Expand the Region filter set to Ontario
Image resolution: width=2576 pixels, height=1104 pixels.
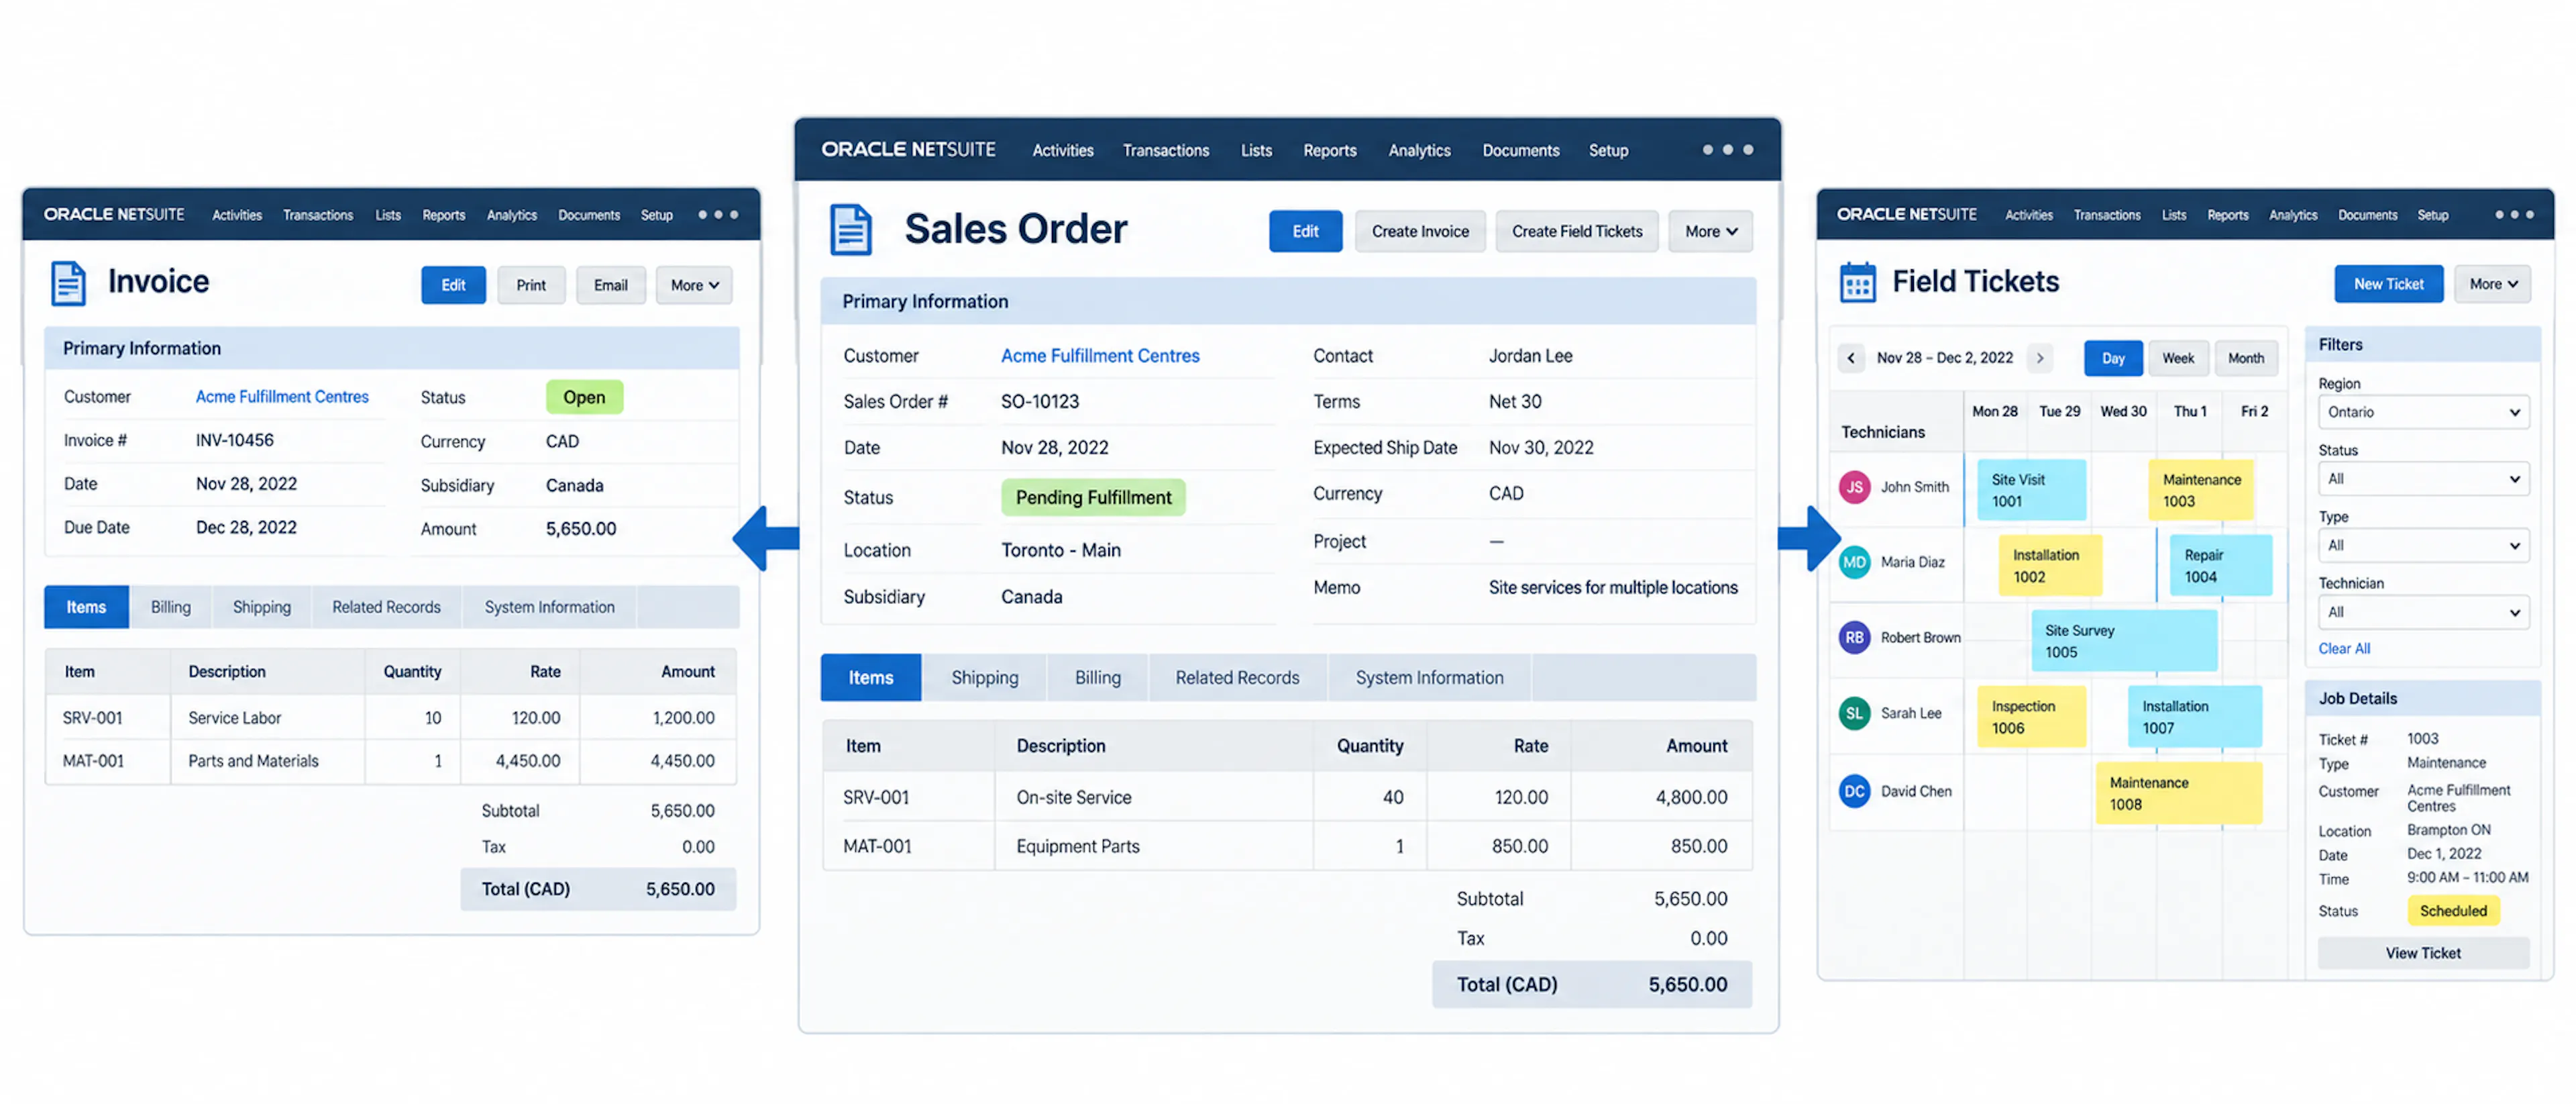(x=2423, y=412)
